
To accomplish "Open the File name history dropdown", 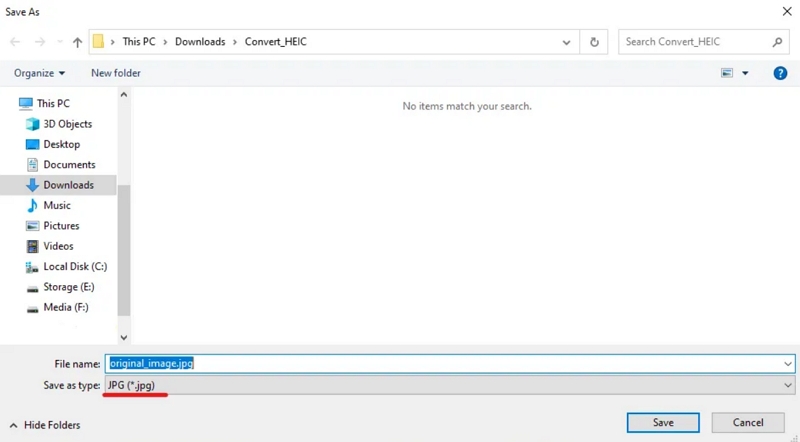I will pyautogui.click(x=788, y=364).
